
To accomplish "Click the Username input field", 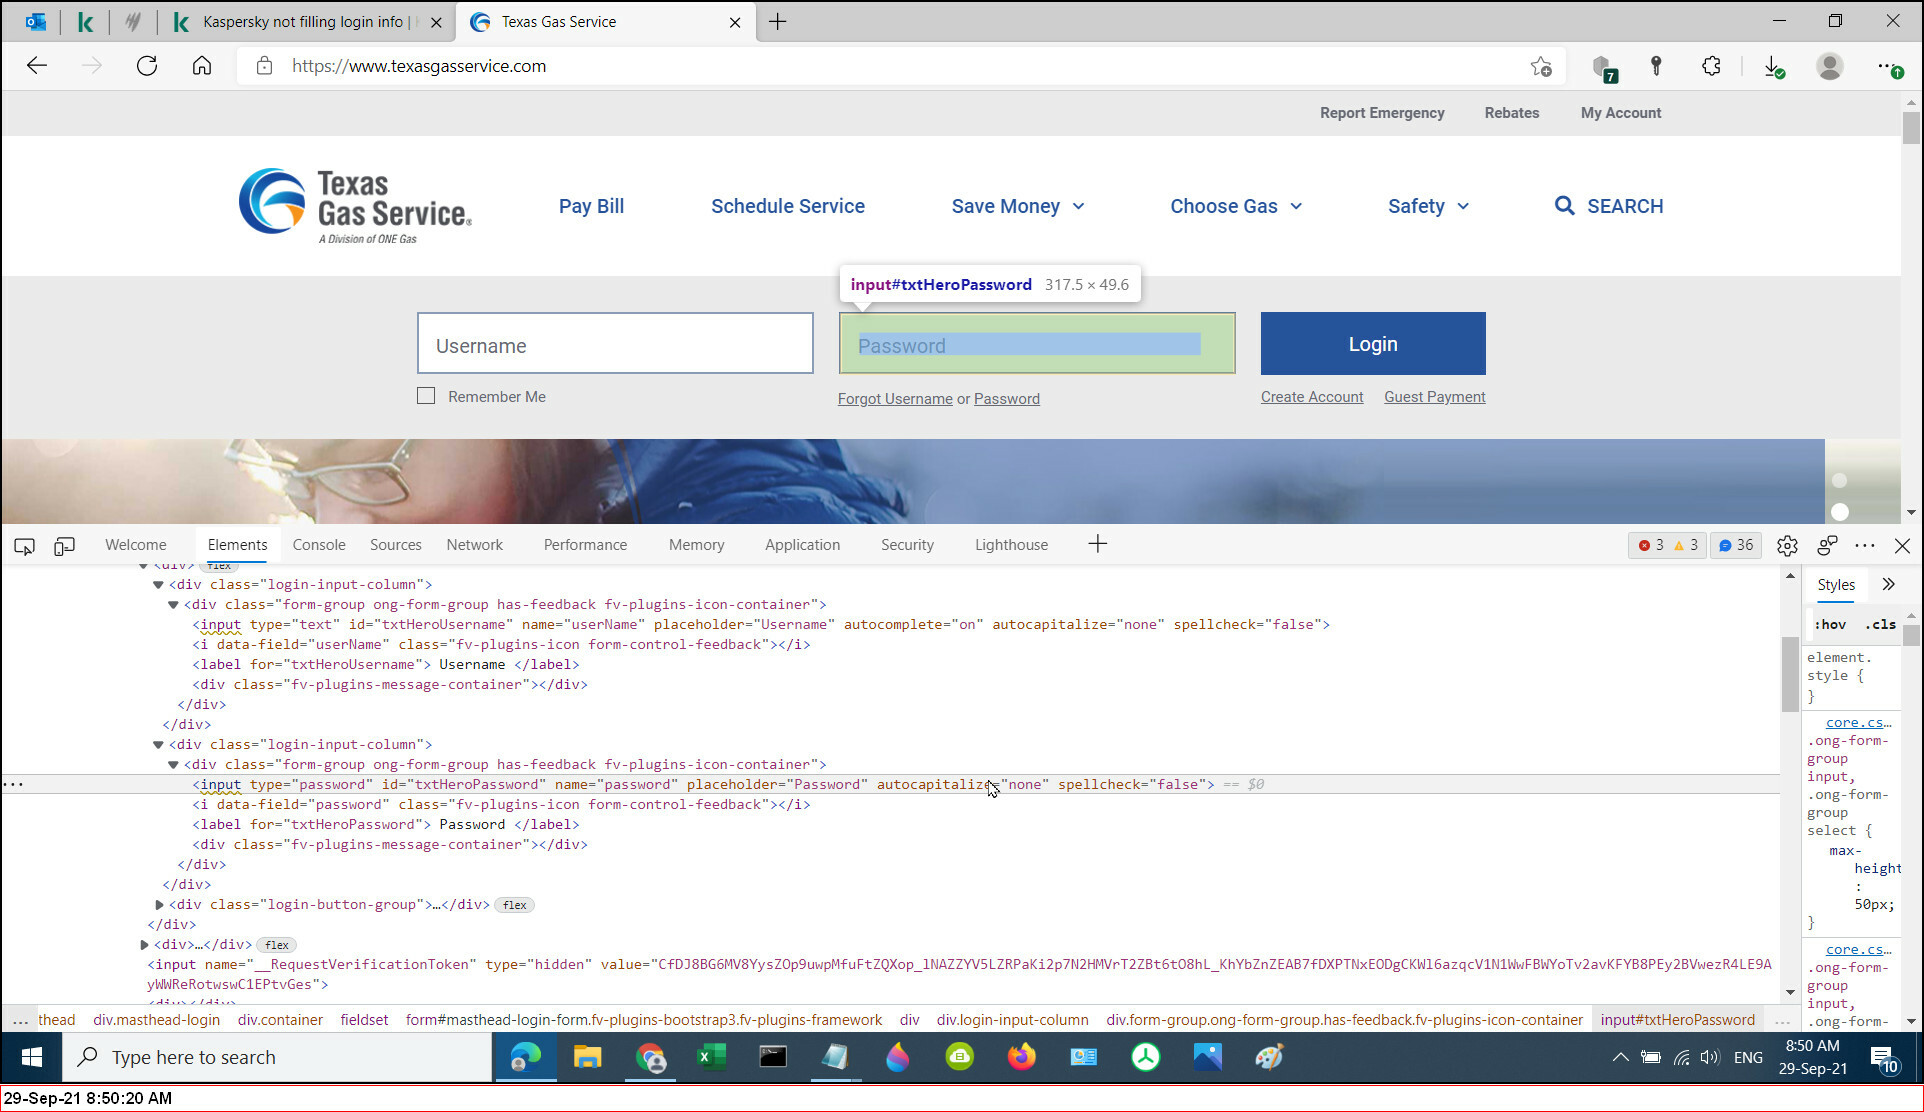I will coord(615,344).
